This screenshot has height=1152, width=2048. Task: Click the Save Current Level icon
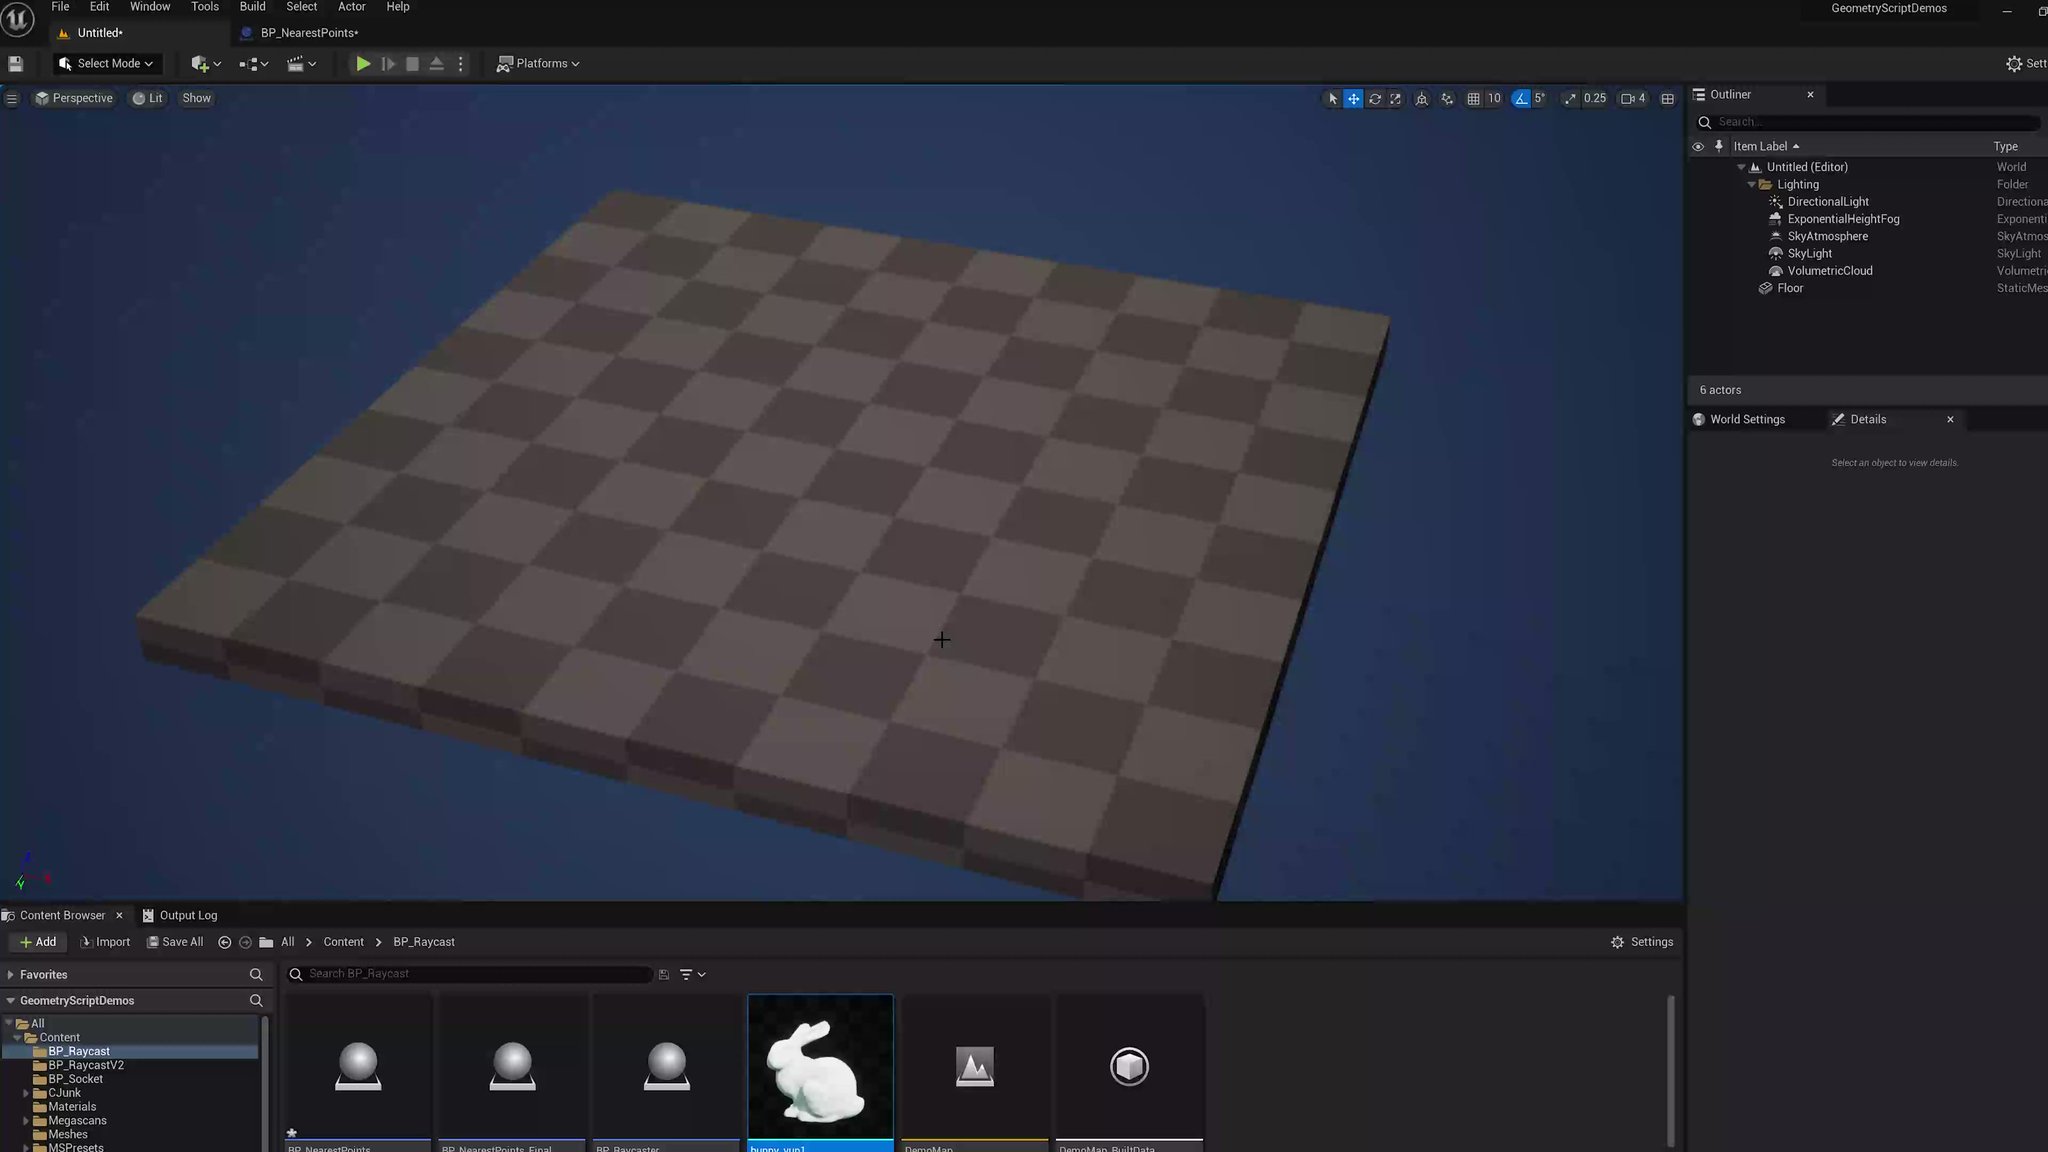tap(15, 63)
